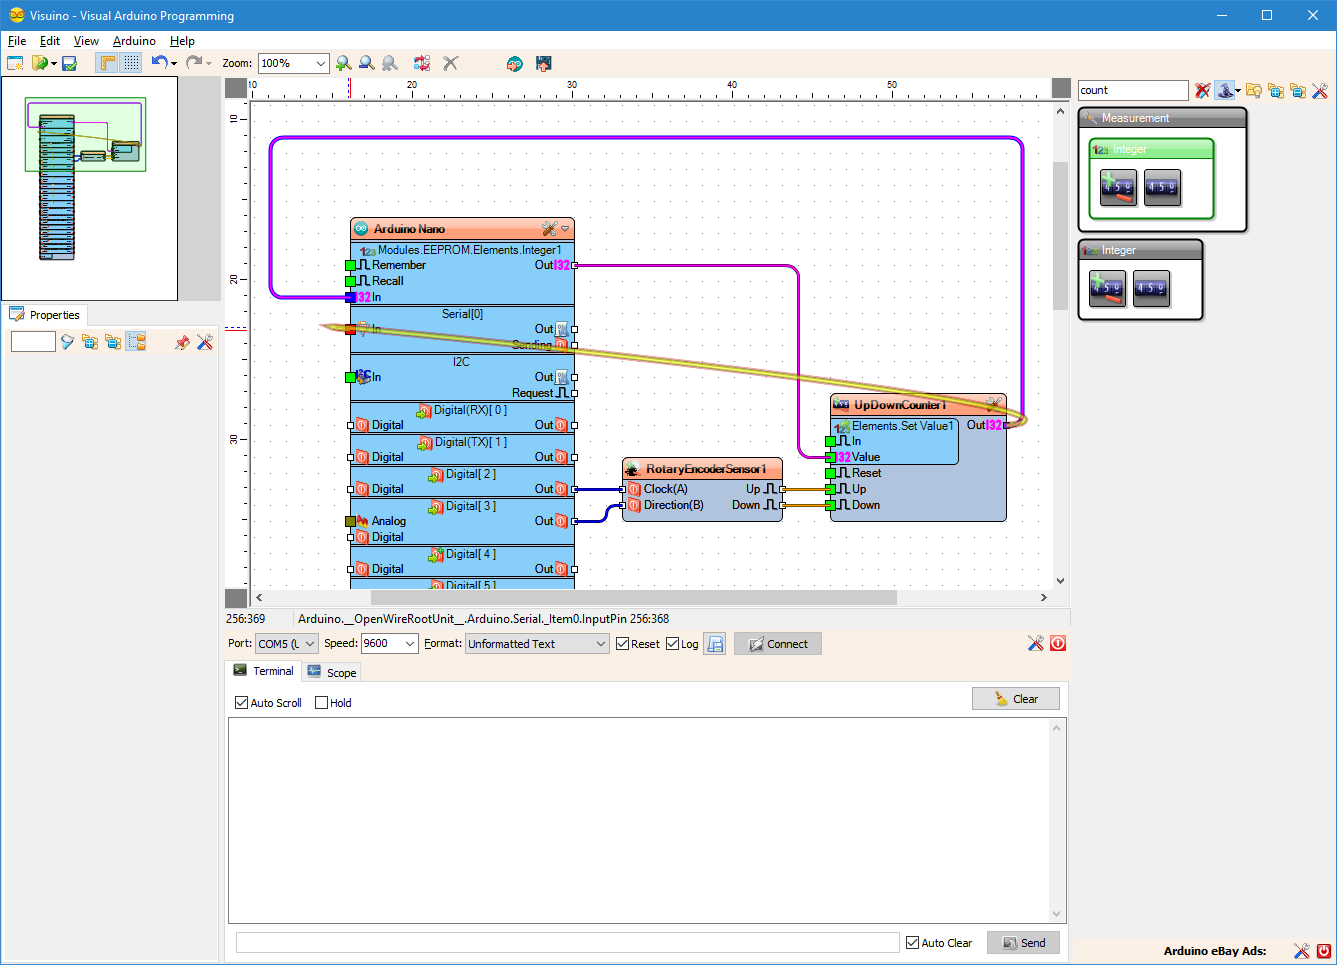1337x965 pixels.
Task: Switch to the Terminal tab
Action: (x=263, y=671)
